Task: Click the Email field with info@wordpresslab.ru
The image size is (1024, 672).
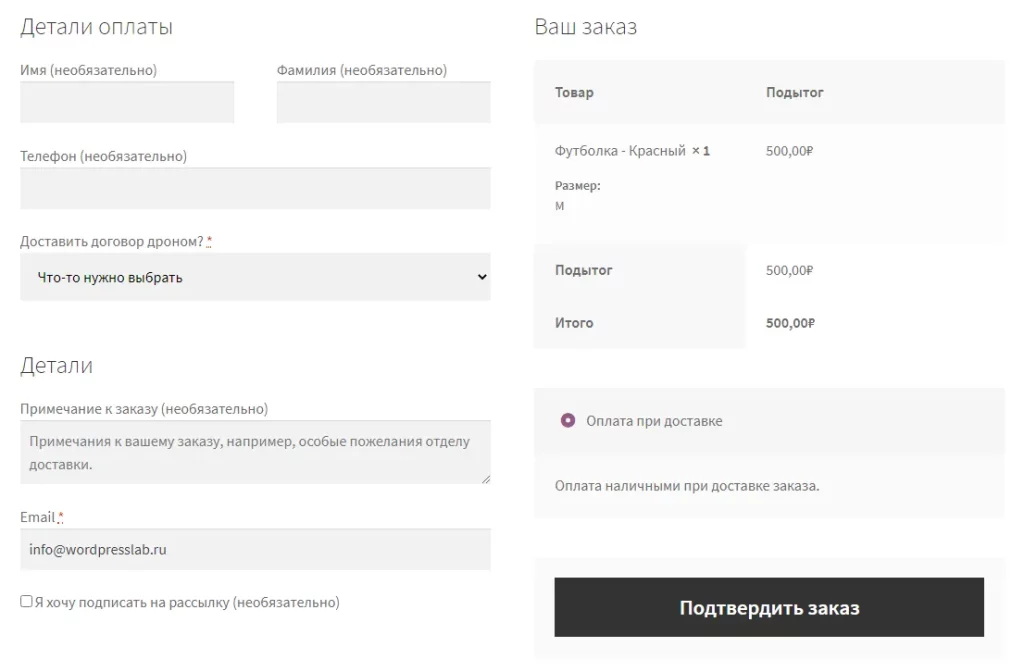Action: point(255,549)
